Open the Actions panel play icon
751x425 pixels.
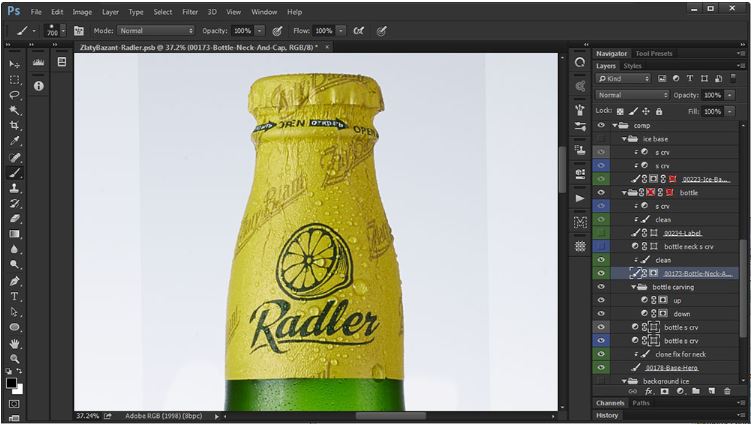(x=580, y=198)
